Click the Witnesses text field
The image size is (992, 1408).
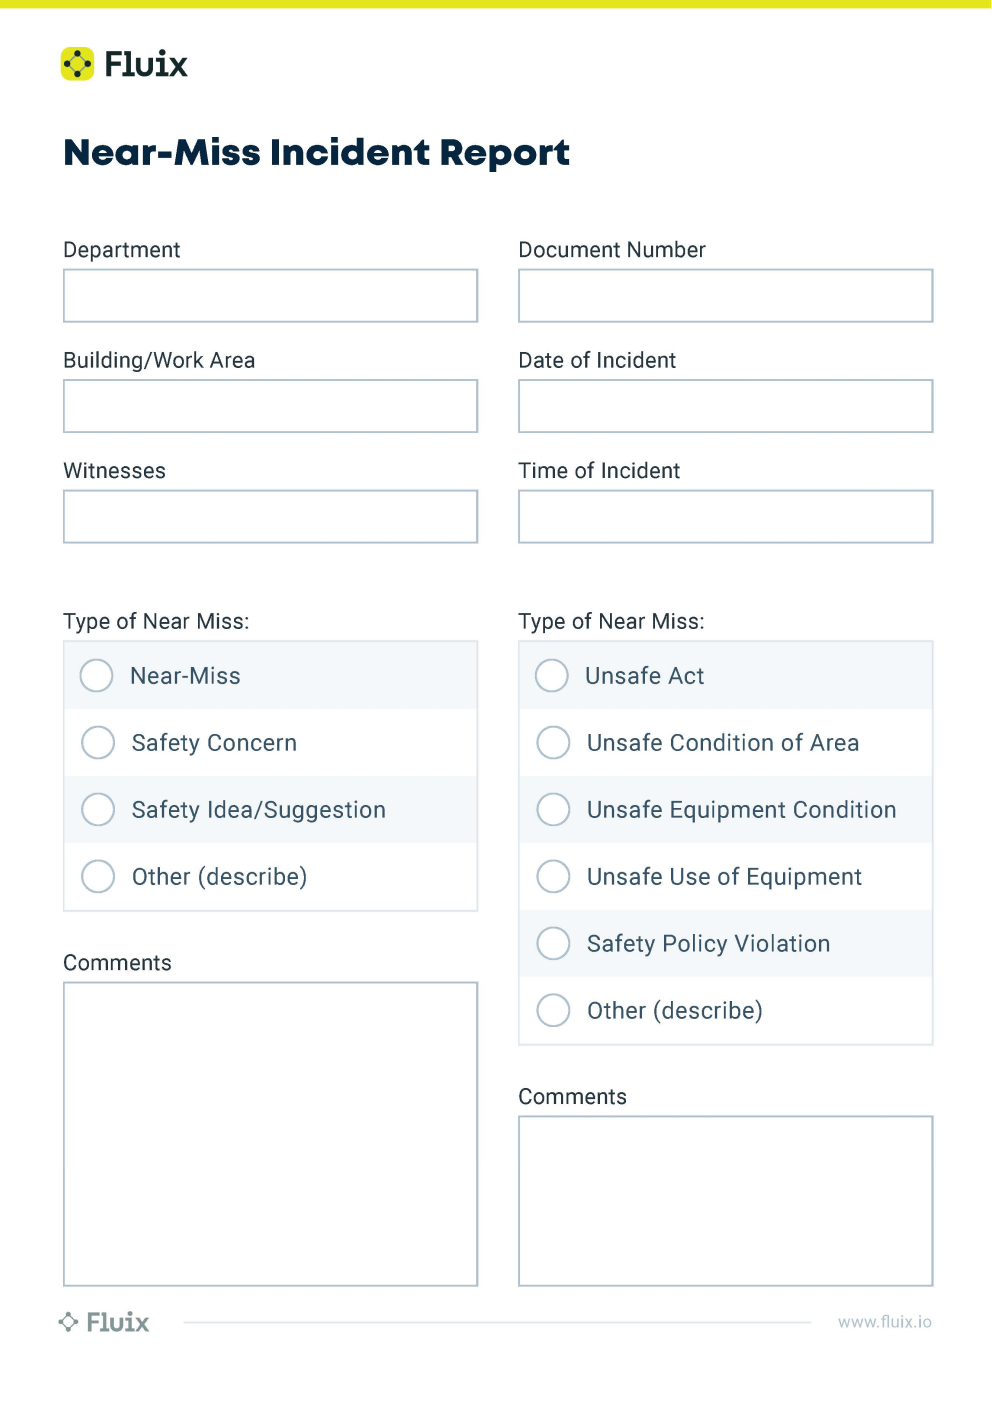[x=270, y=517]
